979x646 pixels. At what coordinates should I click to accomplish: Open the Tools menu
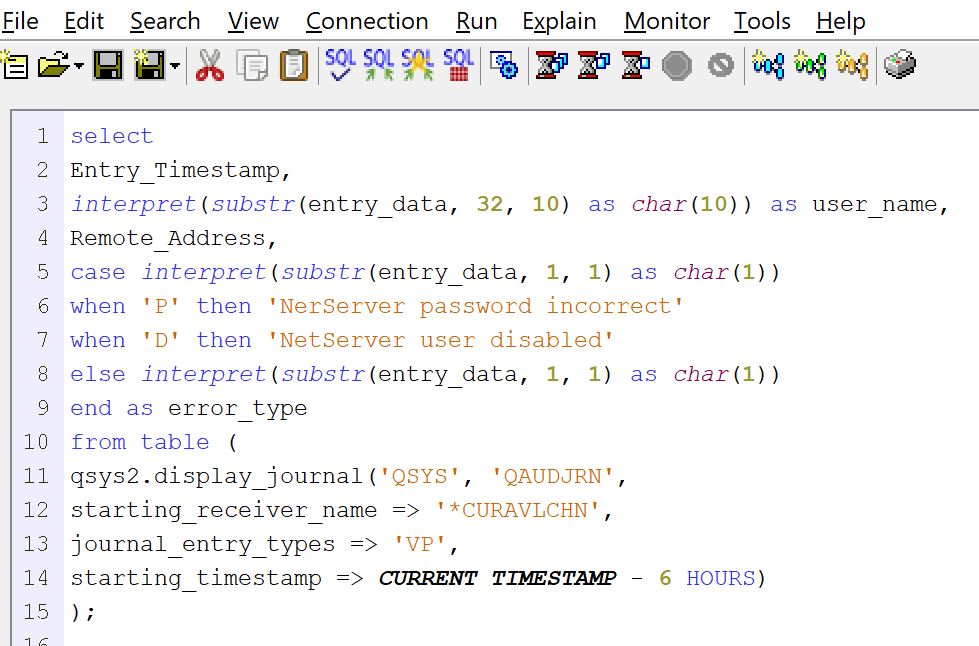(762, 21)
